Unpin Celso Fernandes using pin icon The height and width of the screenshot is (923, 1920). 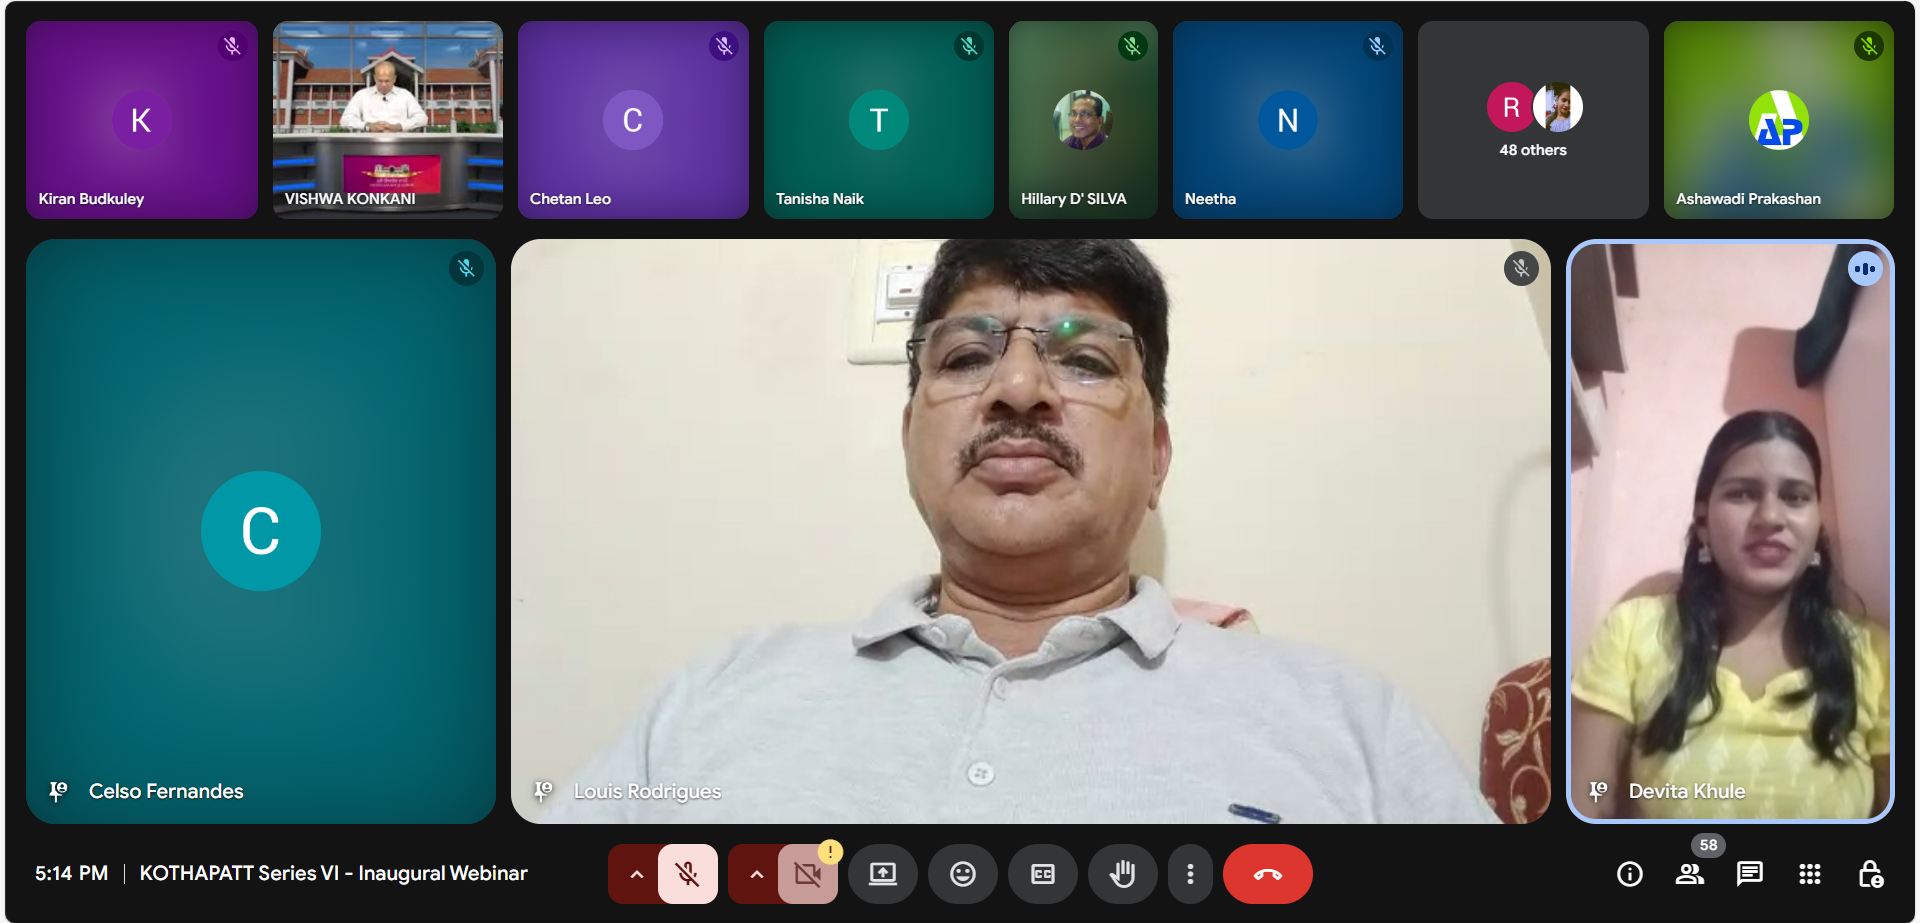point(58,791)
